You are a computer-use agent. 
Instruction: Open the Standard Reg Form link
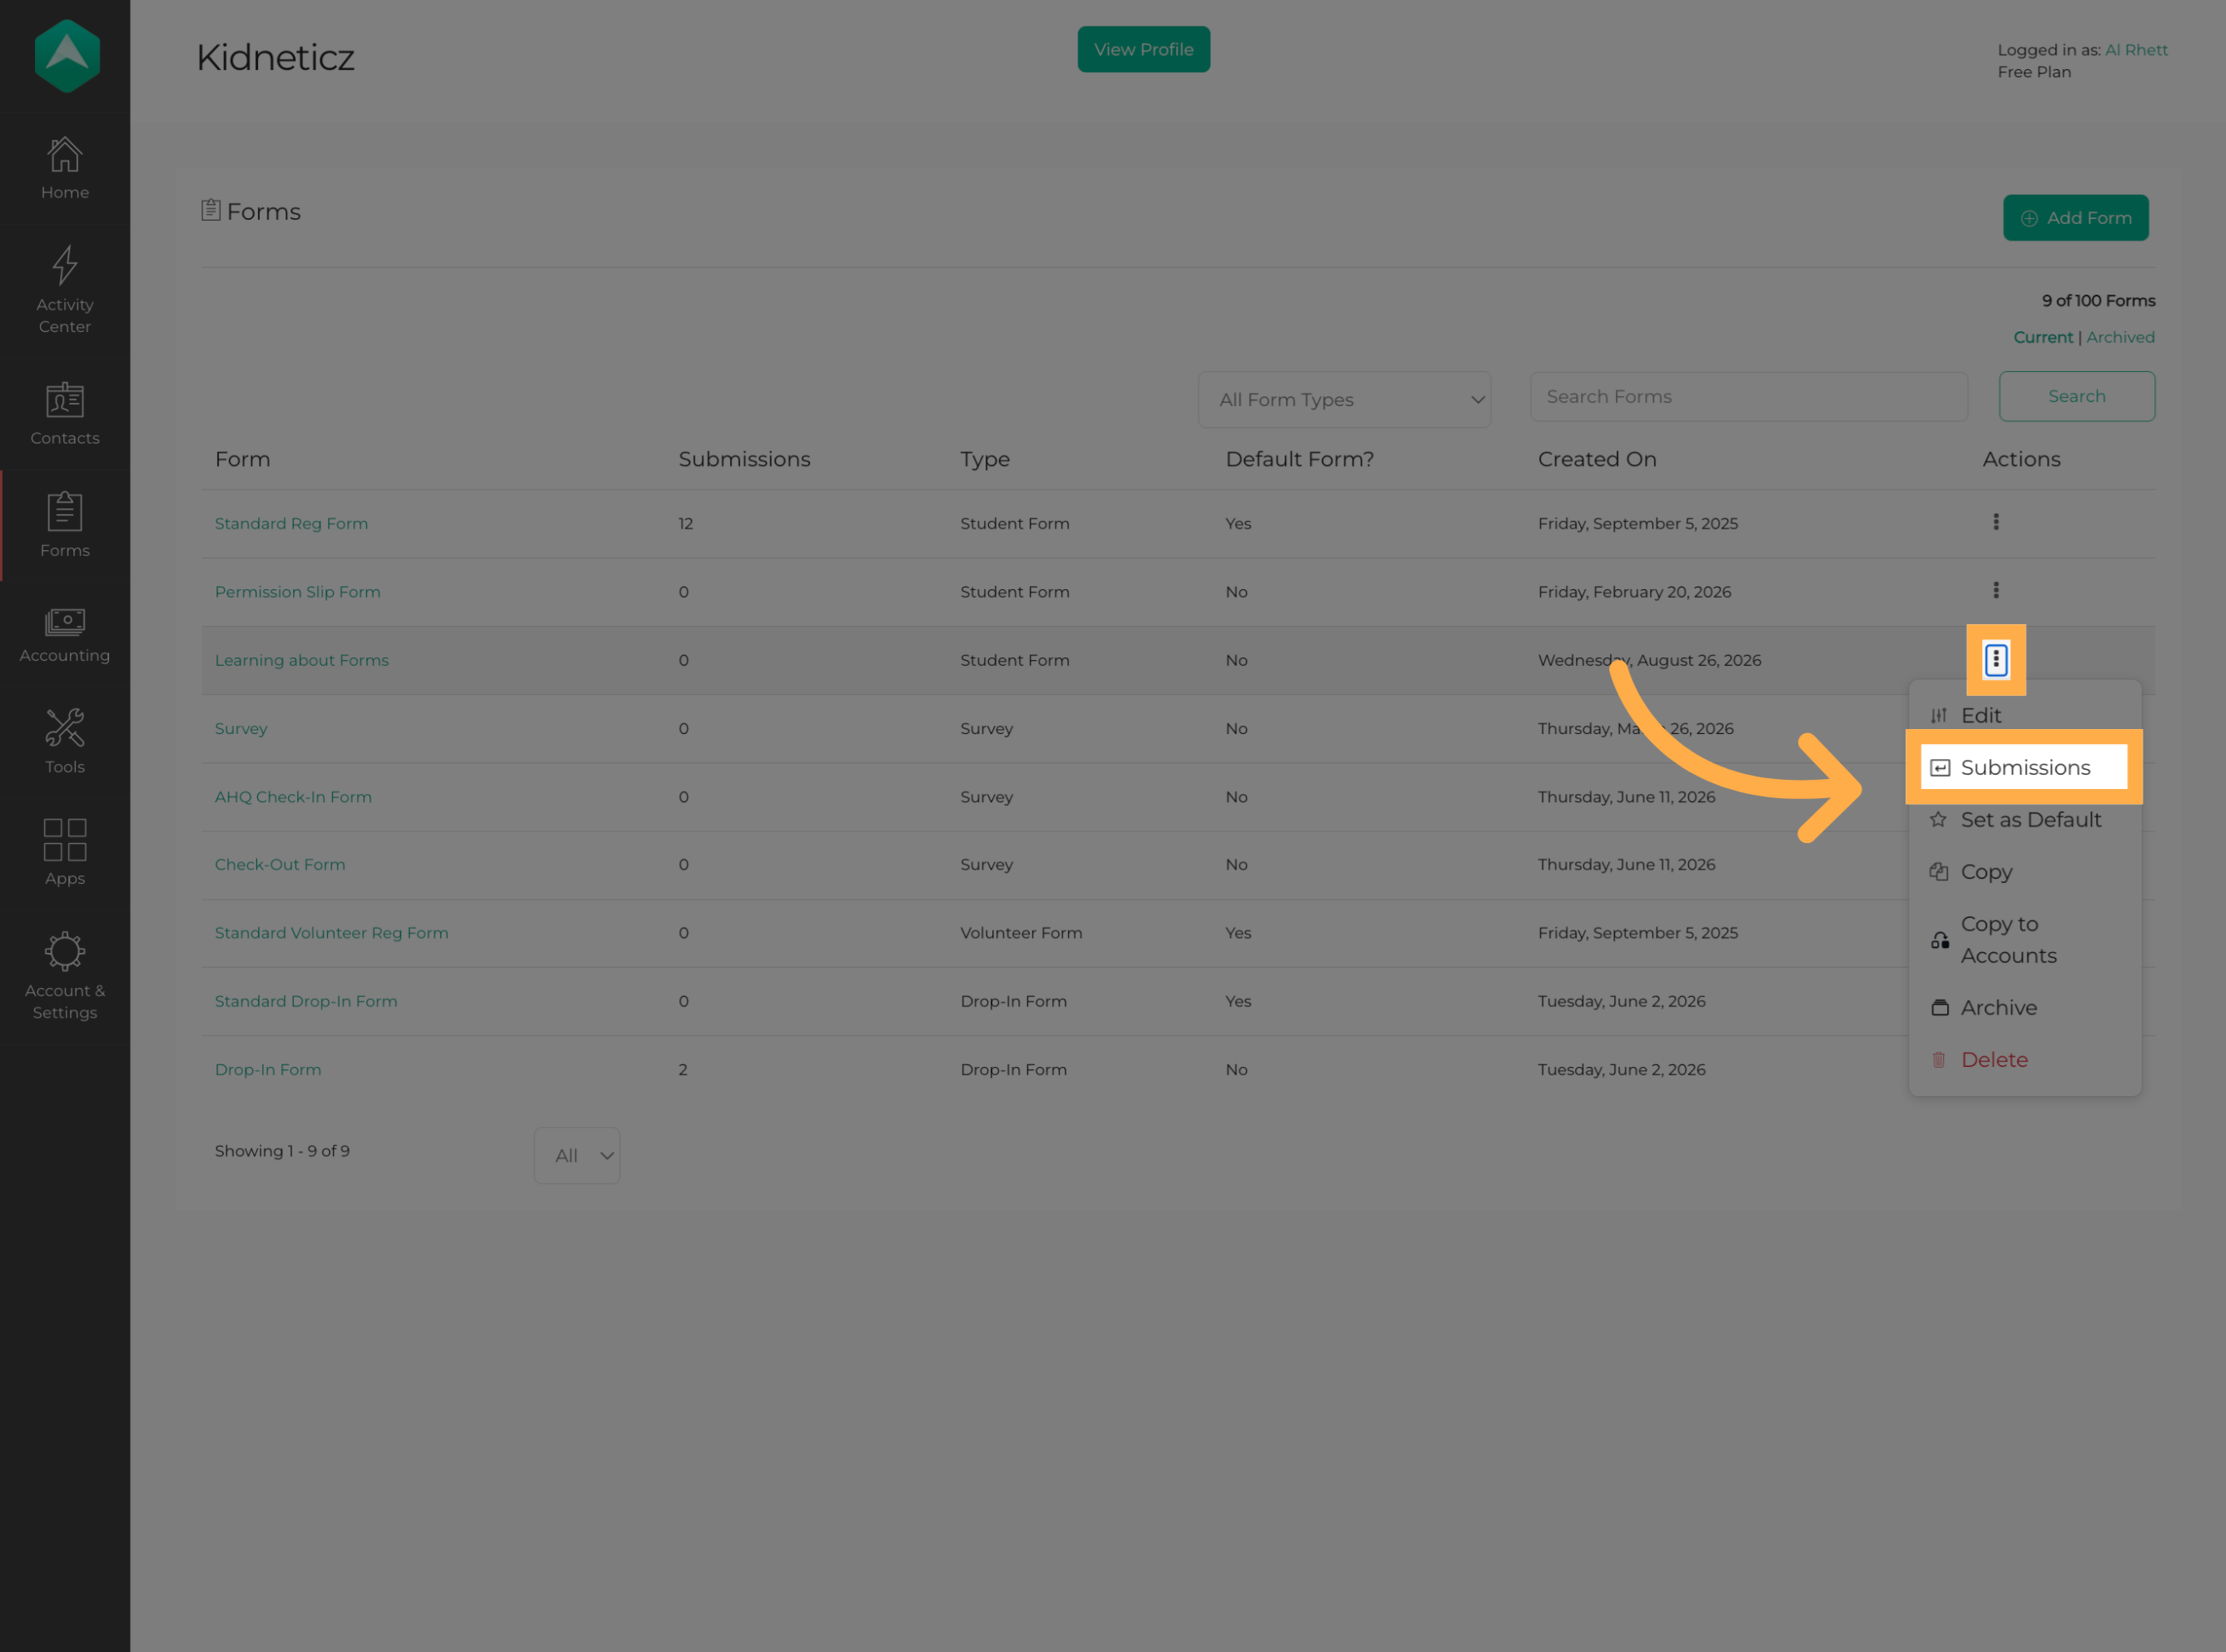tap(292, 524)
